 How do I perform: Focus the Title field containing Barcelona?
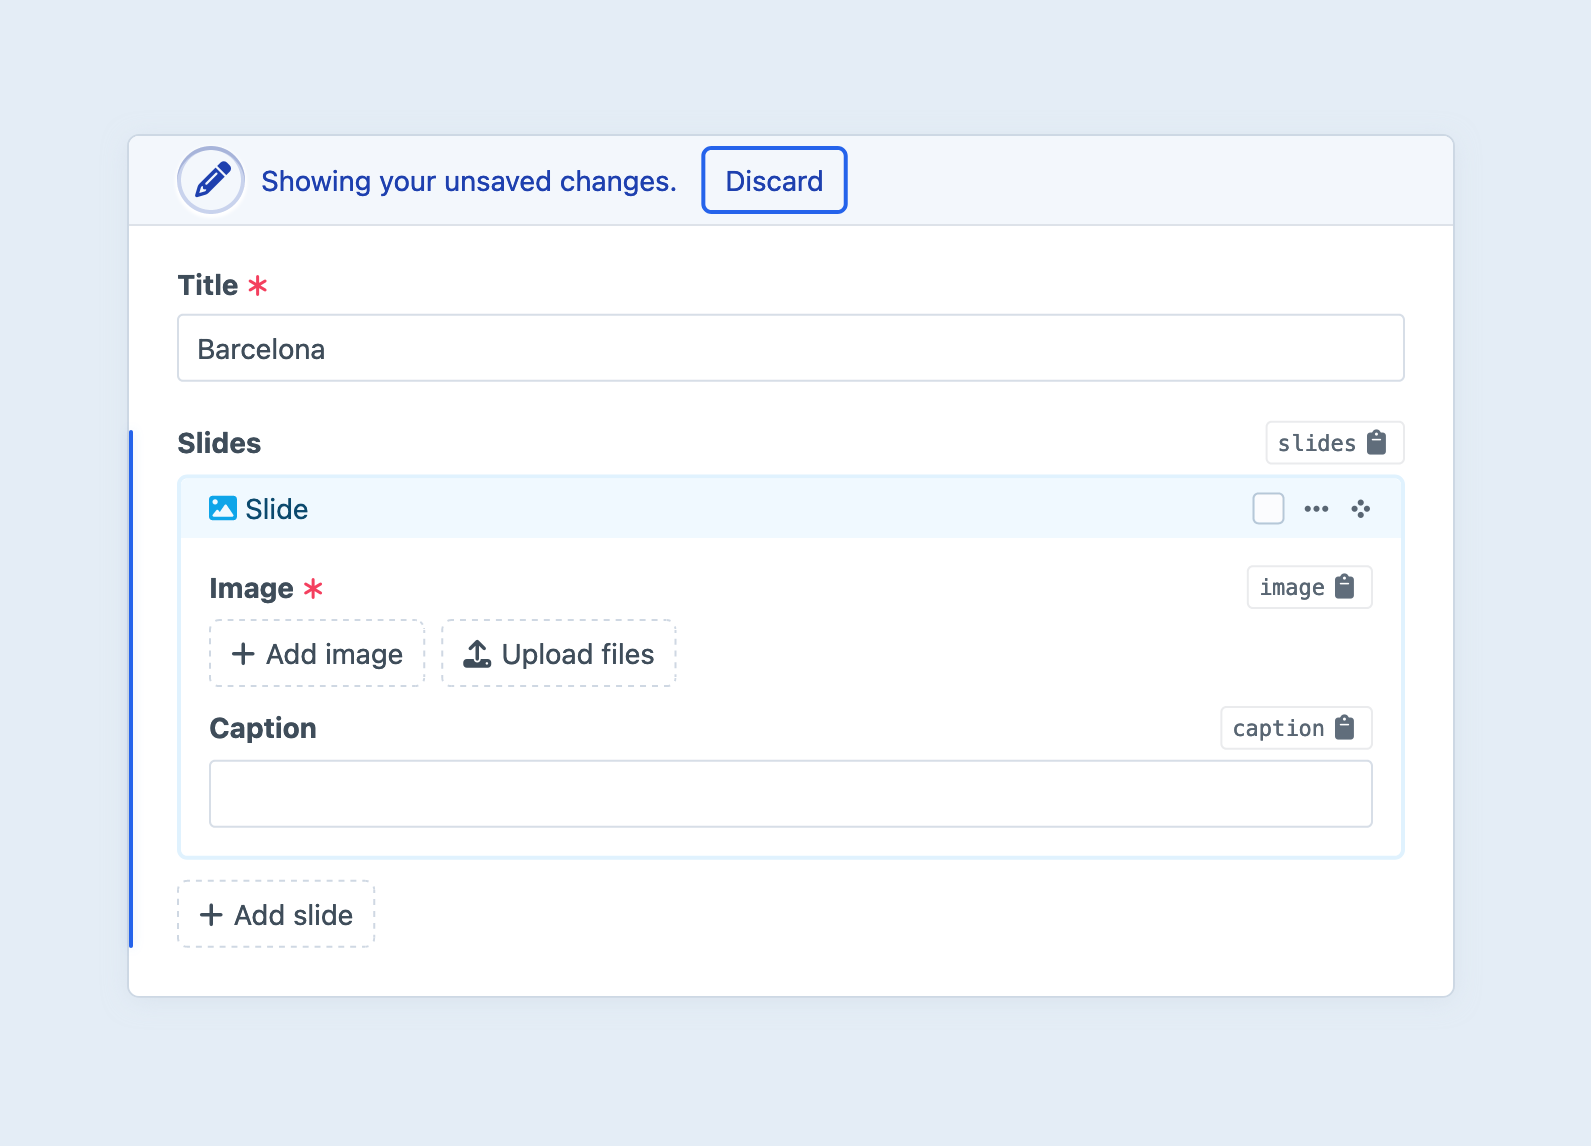(790, 349)
